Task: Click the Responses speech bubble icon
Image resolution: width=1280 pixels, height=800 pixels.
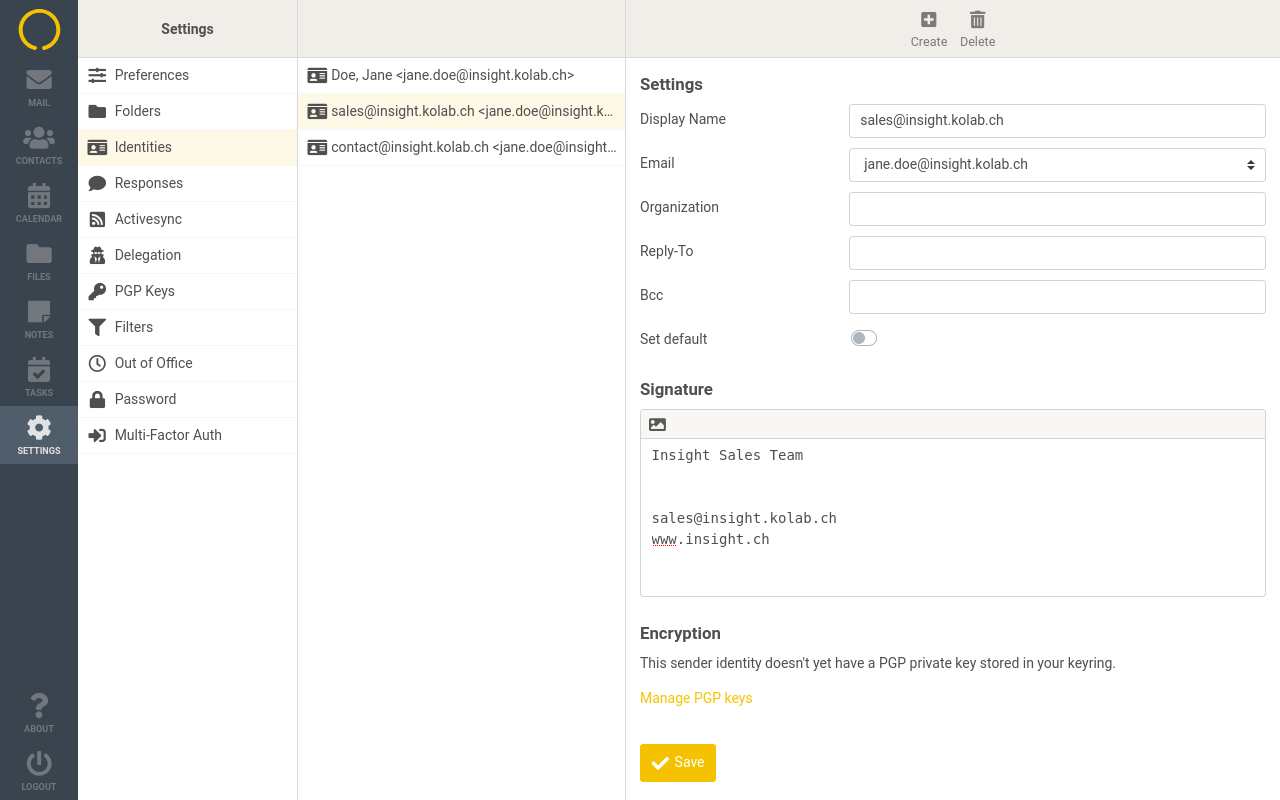Action: pyautogui.click(x=97, y=183)
